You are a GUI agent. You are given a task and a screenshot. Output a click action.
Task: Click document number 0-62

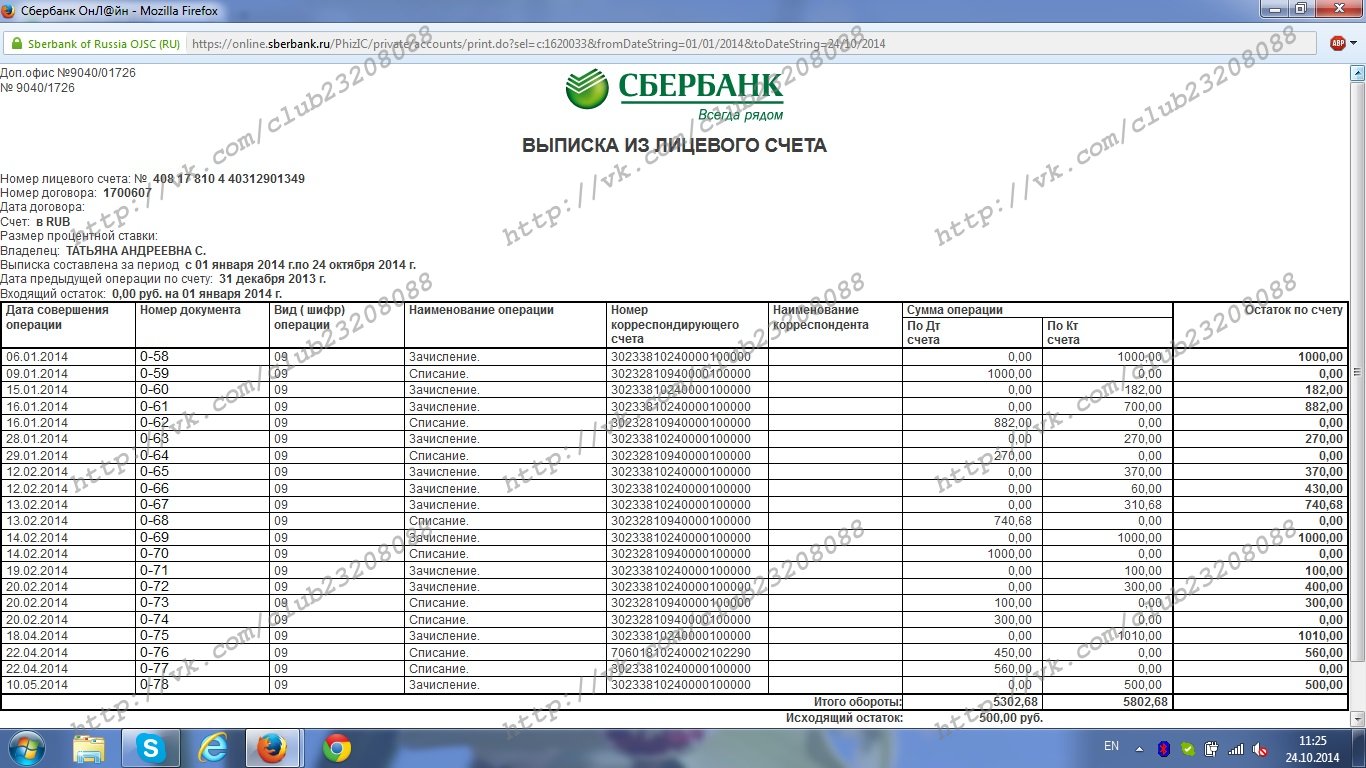[x=154, y=422]
